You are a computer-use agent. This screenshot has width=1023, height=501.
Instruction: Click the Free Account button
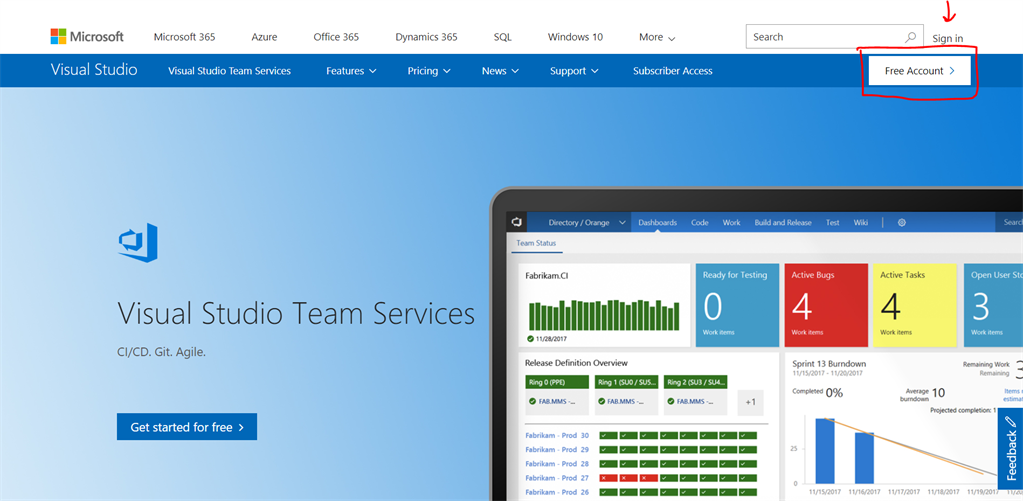click(x=919, y=70)
